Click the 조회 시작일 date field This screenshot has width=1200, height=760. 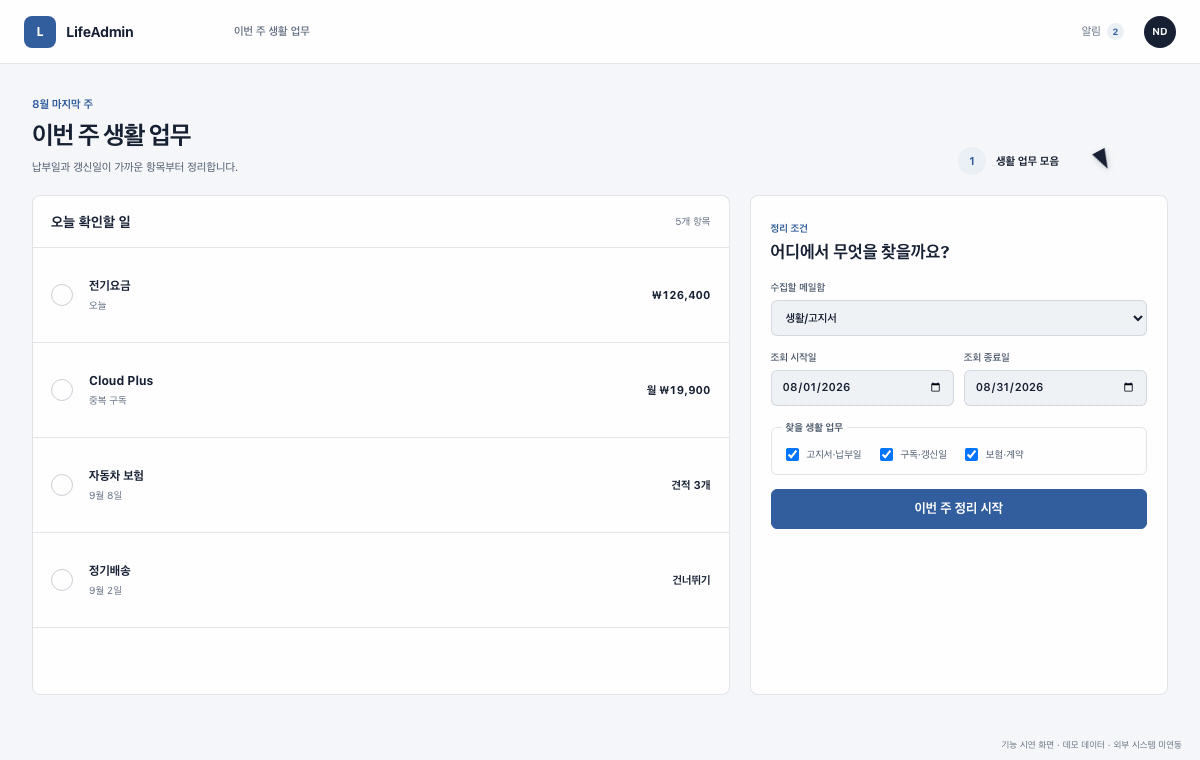[x=862, y=388]
